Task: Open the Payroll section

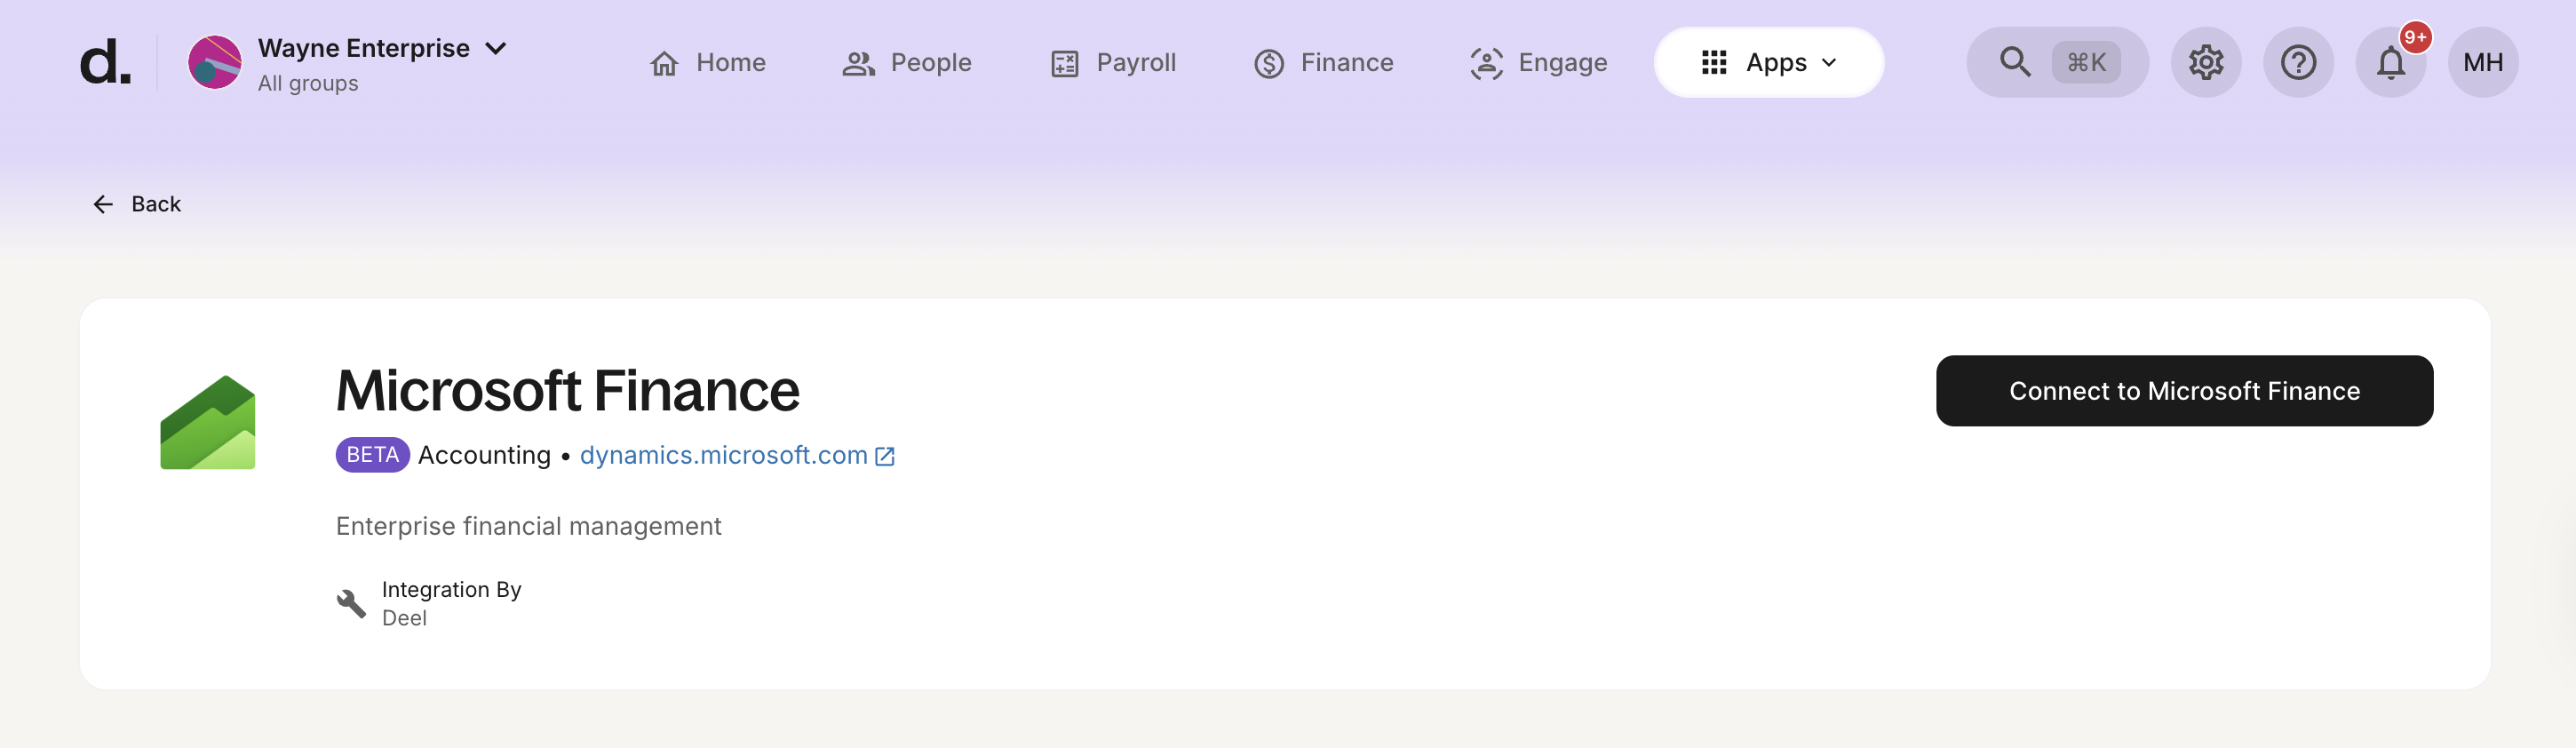Action: point(1113,62)
